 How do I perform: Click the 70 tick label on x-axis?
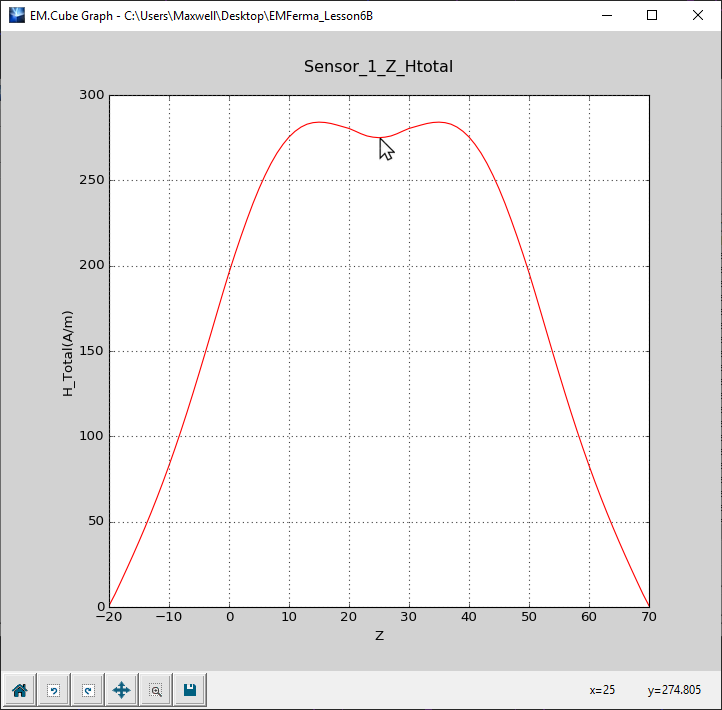coord(649,619)
